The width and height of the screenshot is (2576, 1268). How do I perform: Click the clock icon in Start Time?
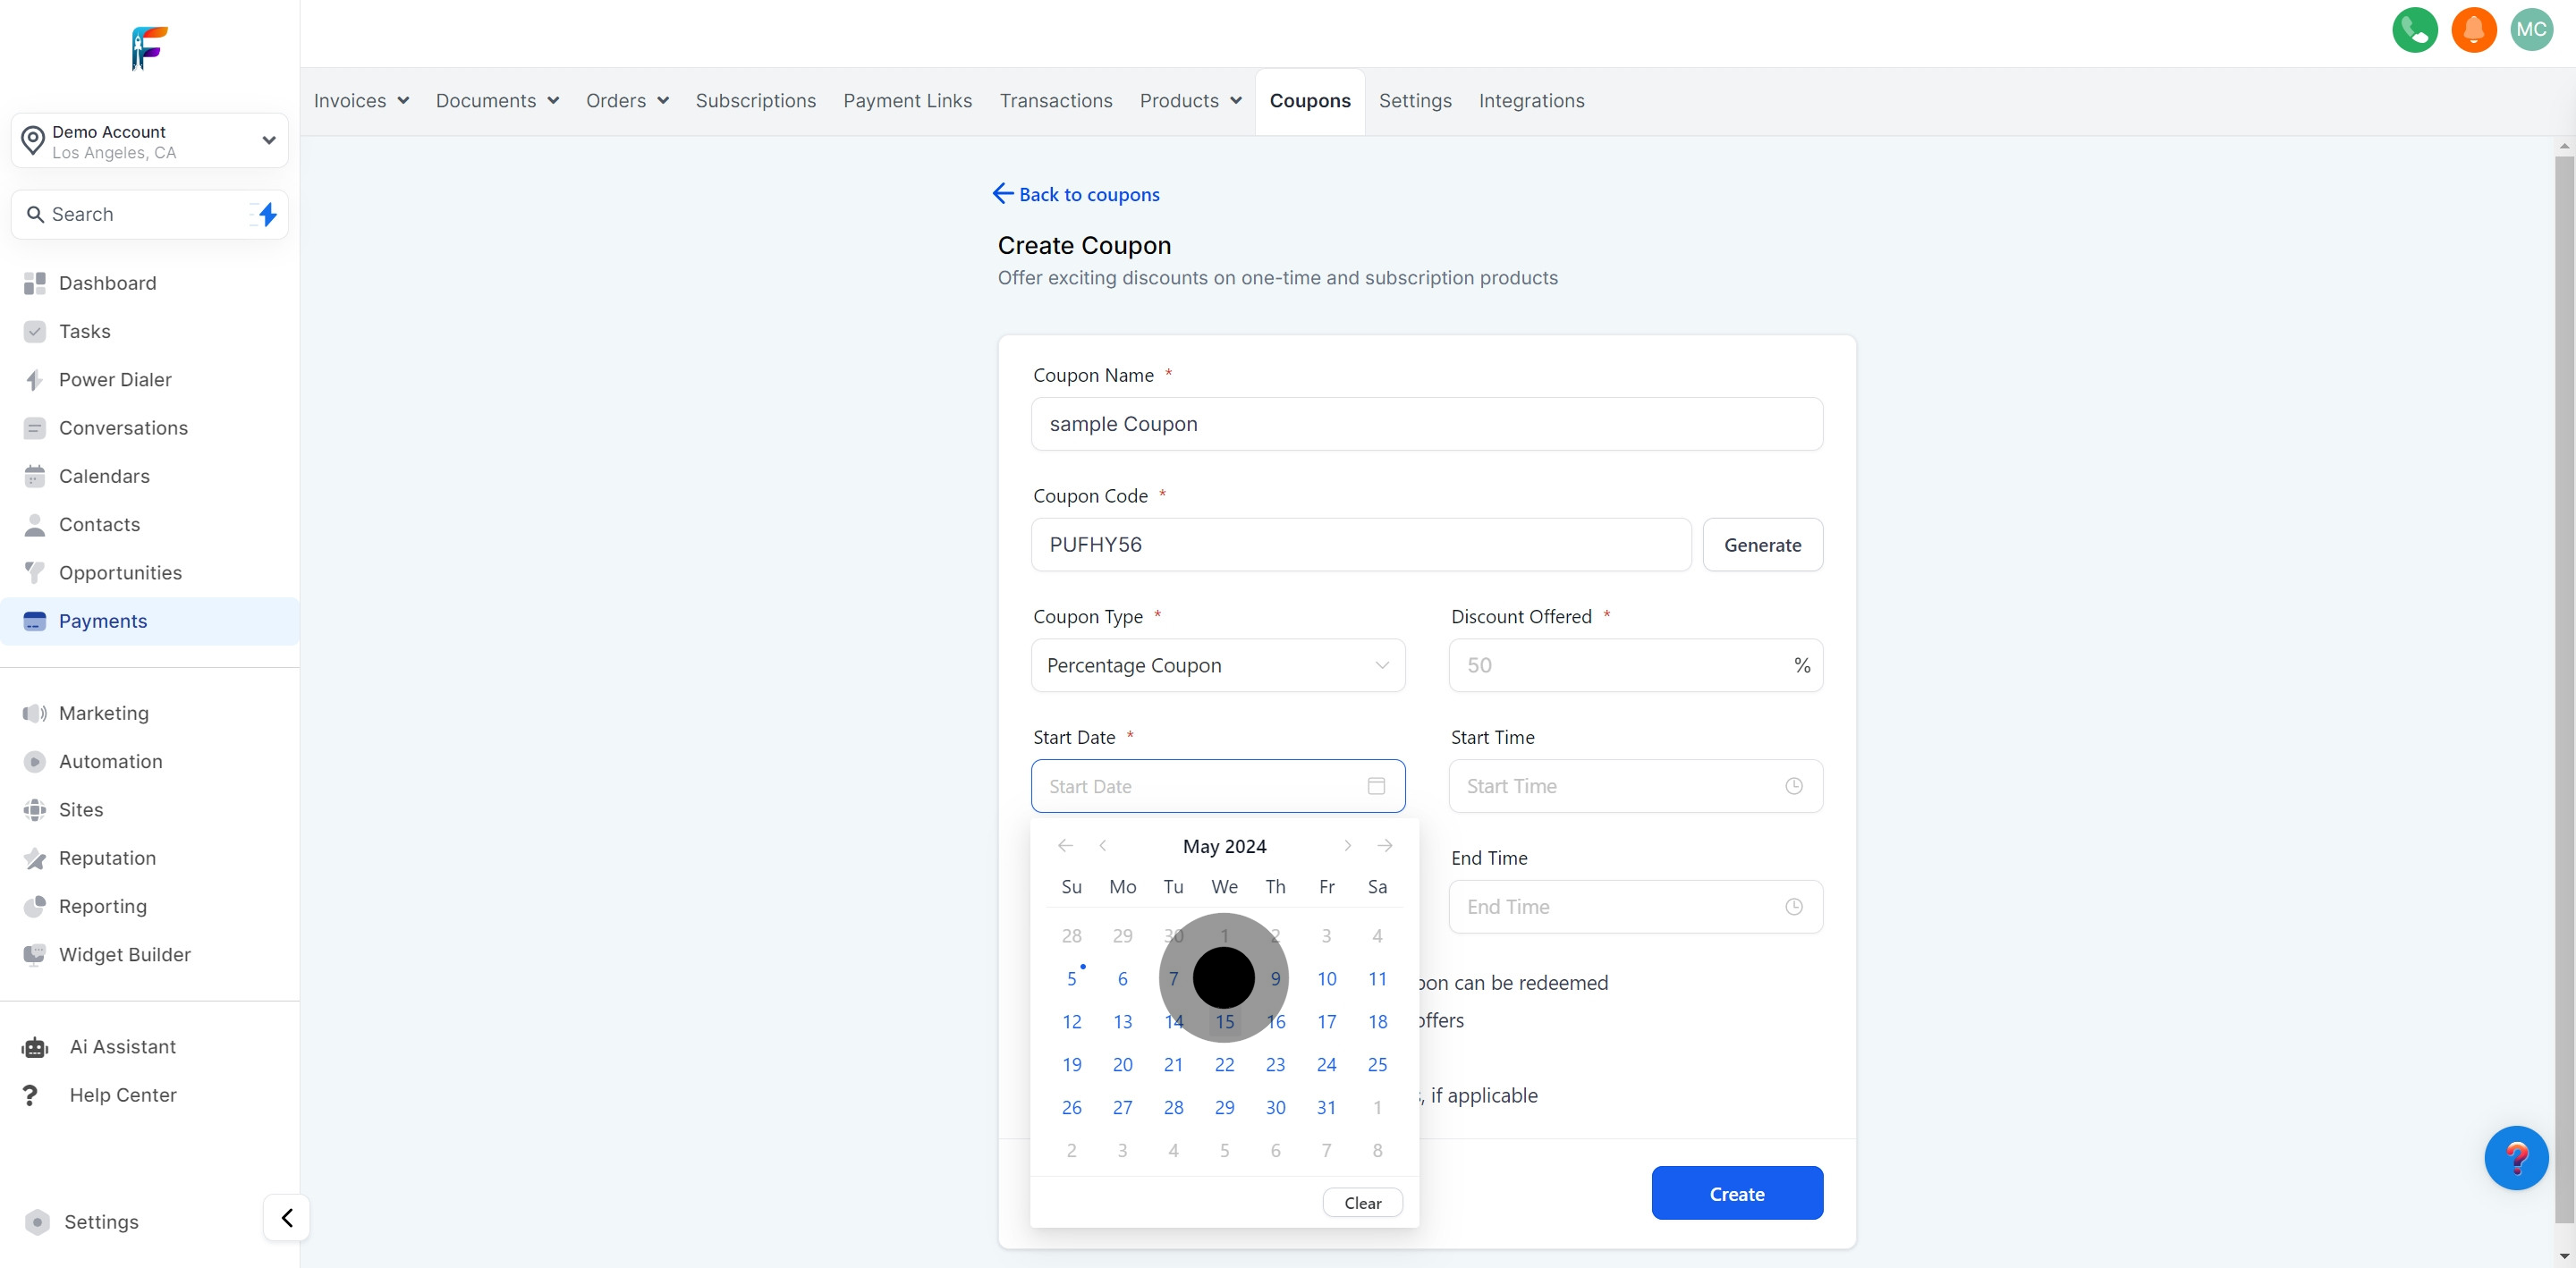1794,786
